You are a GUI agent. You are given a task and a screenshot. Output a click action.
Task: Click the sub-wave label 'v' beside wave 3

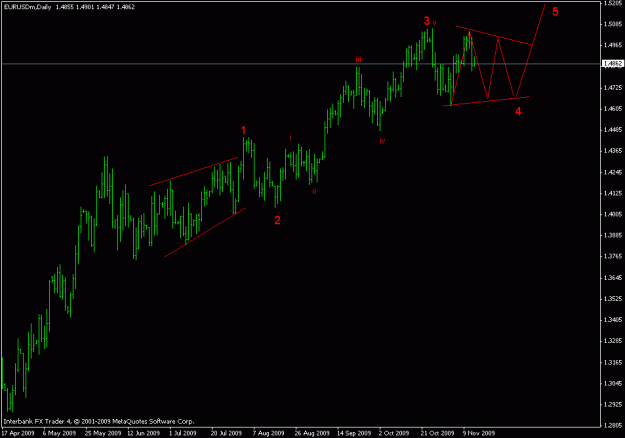tap(434, 23)
